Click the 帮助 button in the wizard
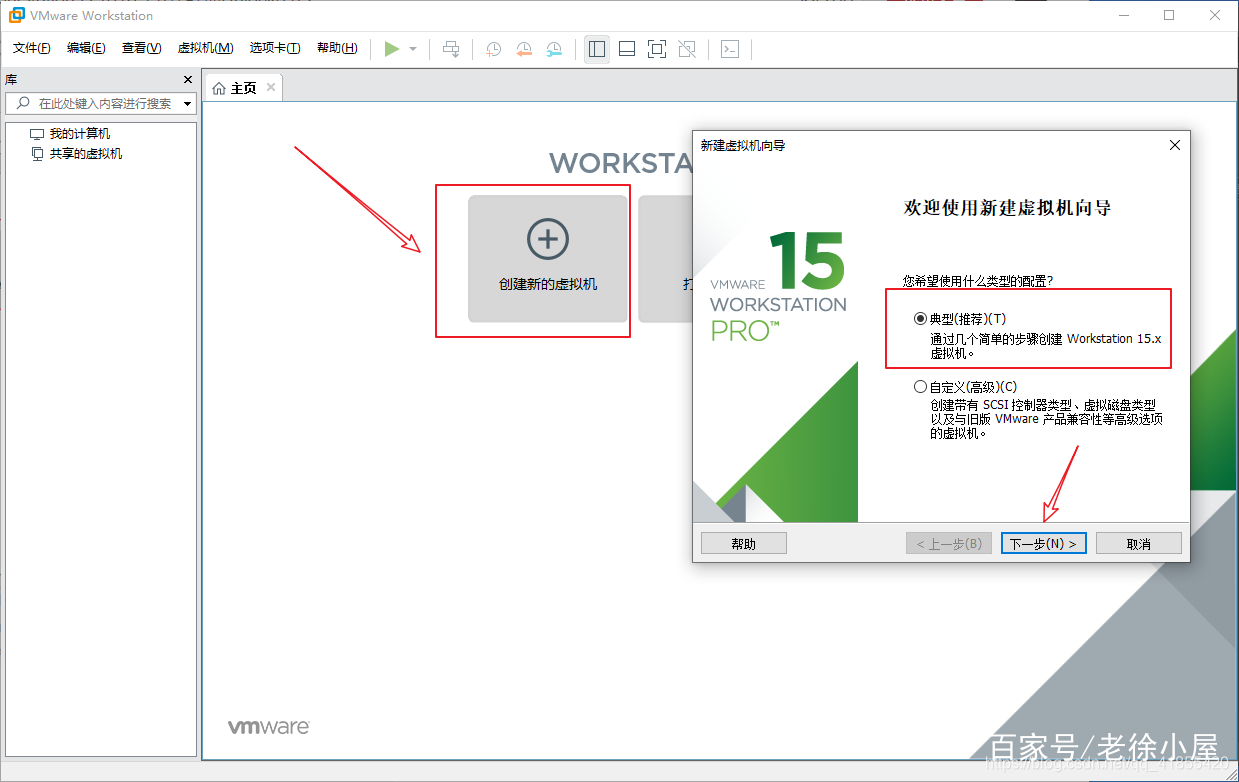This screenshot has height=782, width=1239. coord(744,543)
